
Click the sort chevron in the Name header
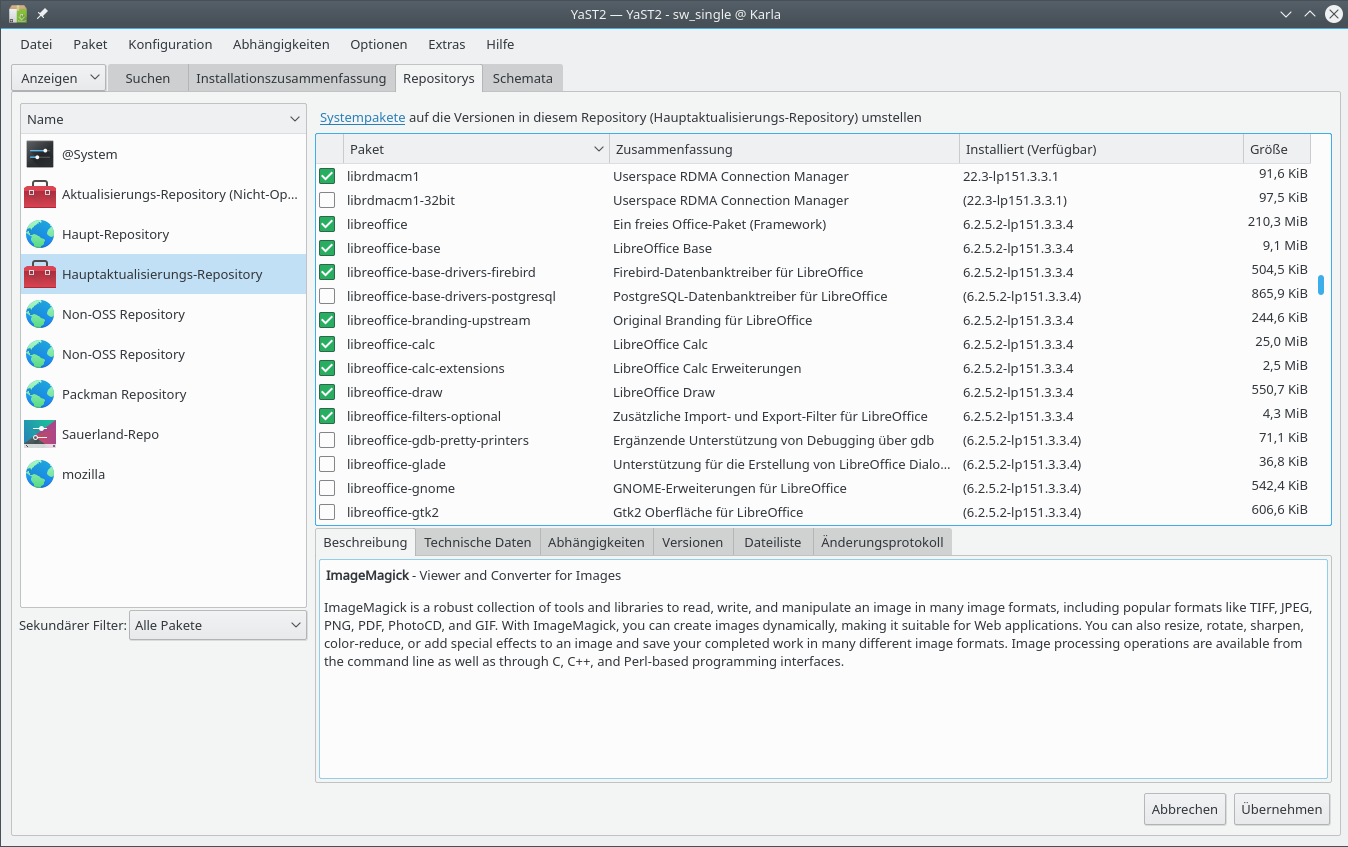tap(295, 119)
